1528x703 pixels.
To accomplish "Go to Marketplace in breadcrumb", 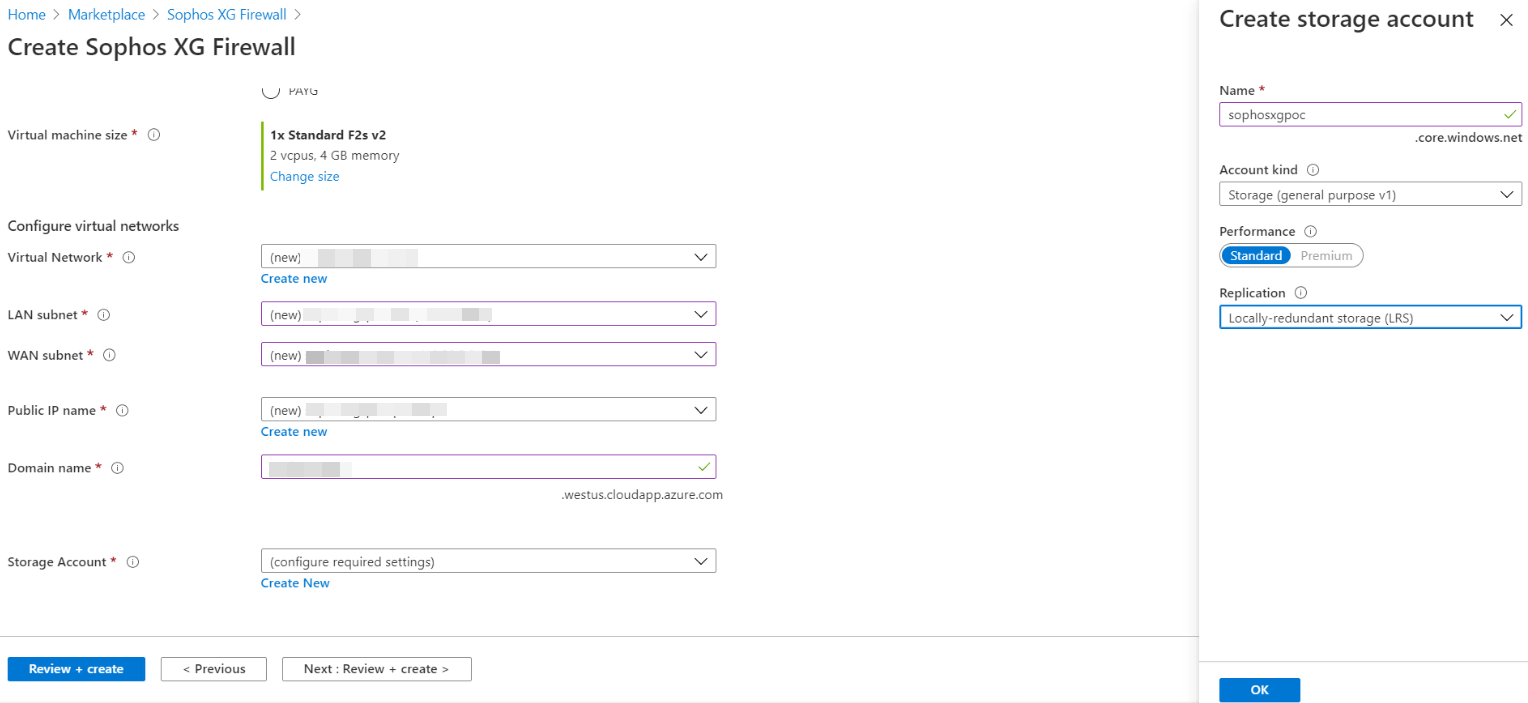I will coord(106,15).
